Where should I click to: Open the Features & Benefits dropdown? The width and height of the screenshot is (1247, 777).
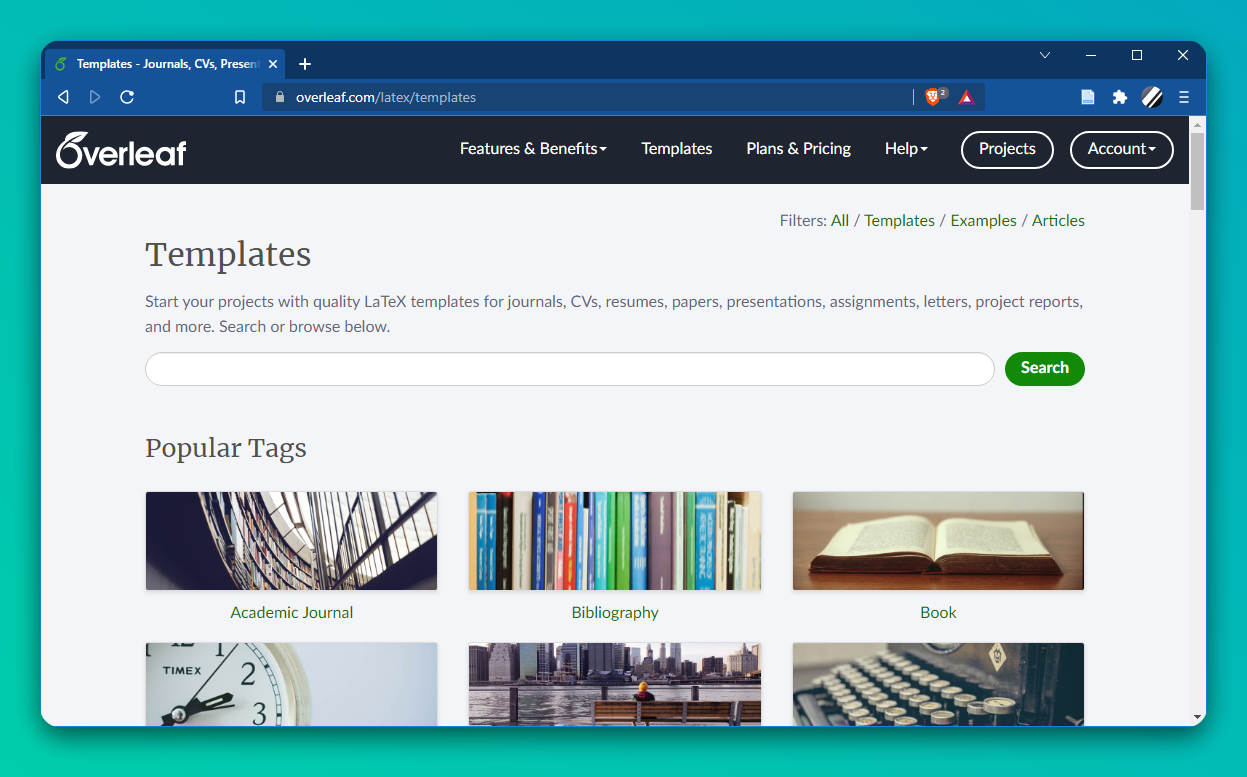533,148
